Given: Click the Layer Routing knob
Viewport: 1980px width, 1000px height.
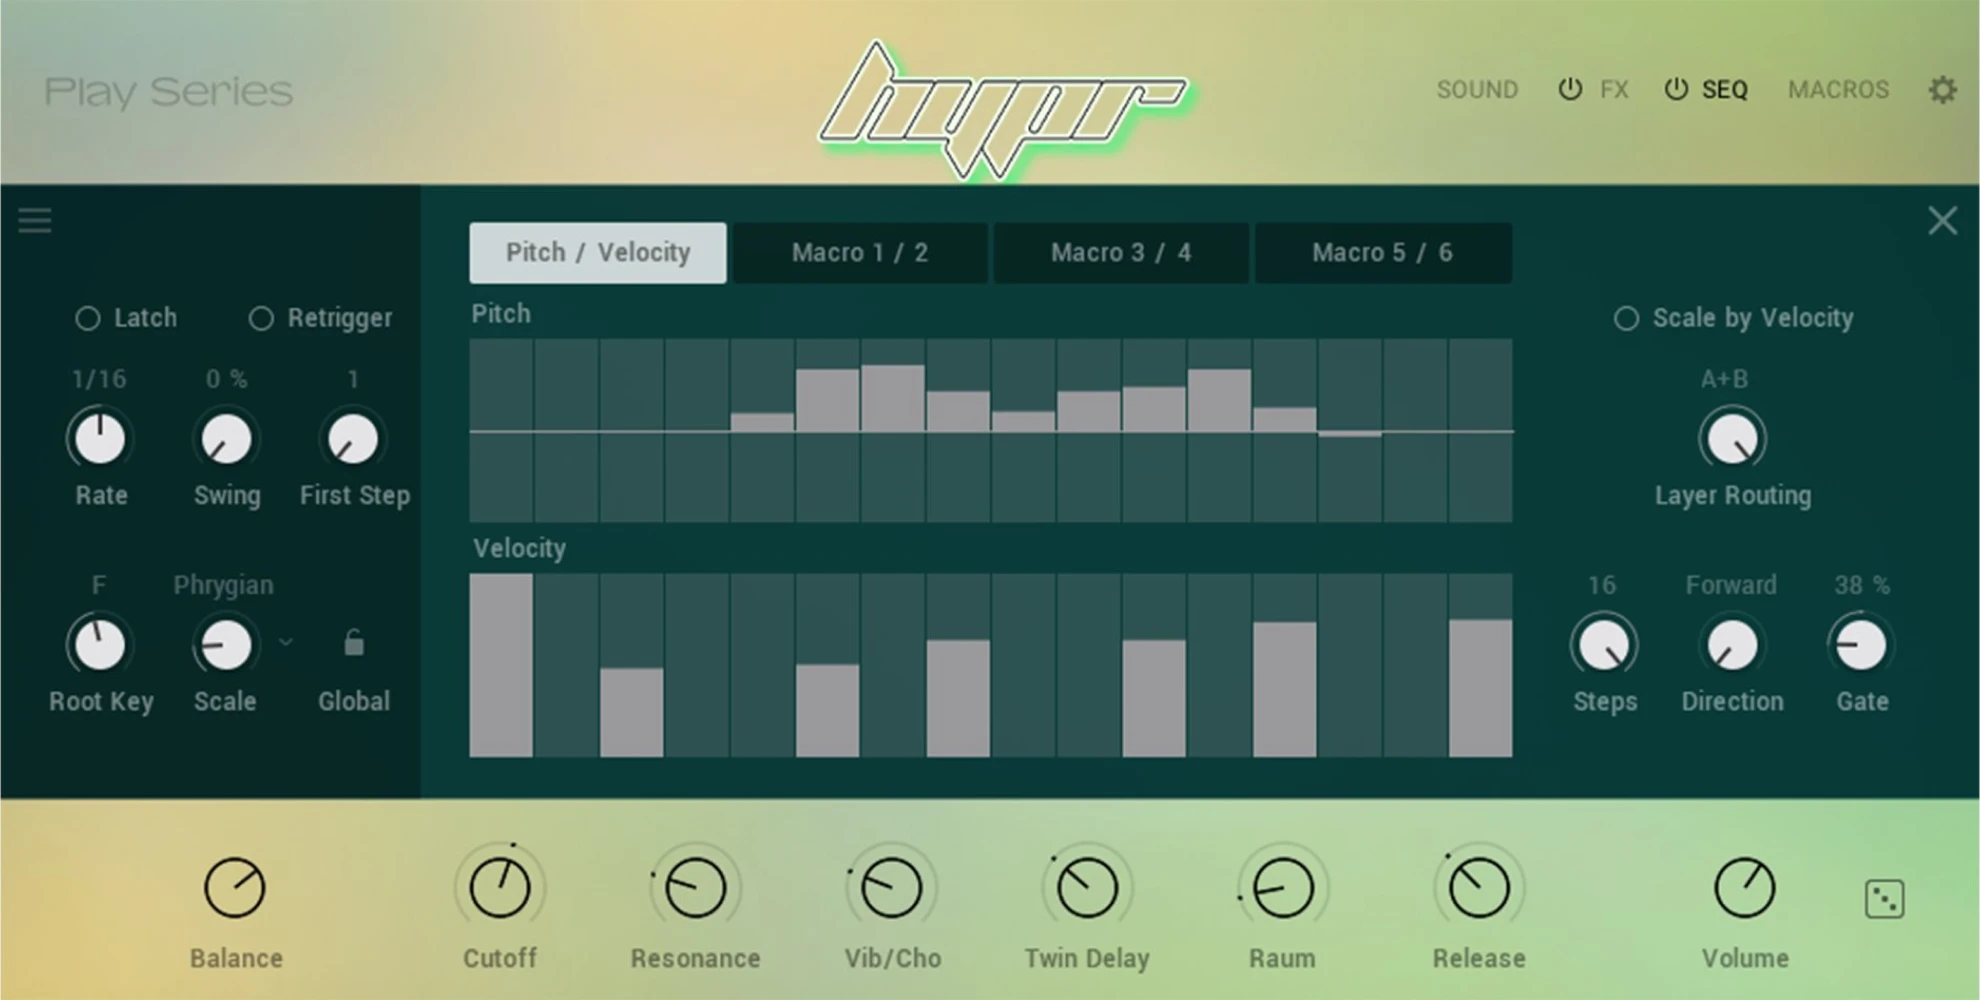Looking at the screenshot, I should [1733, 438].
